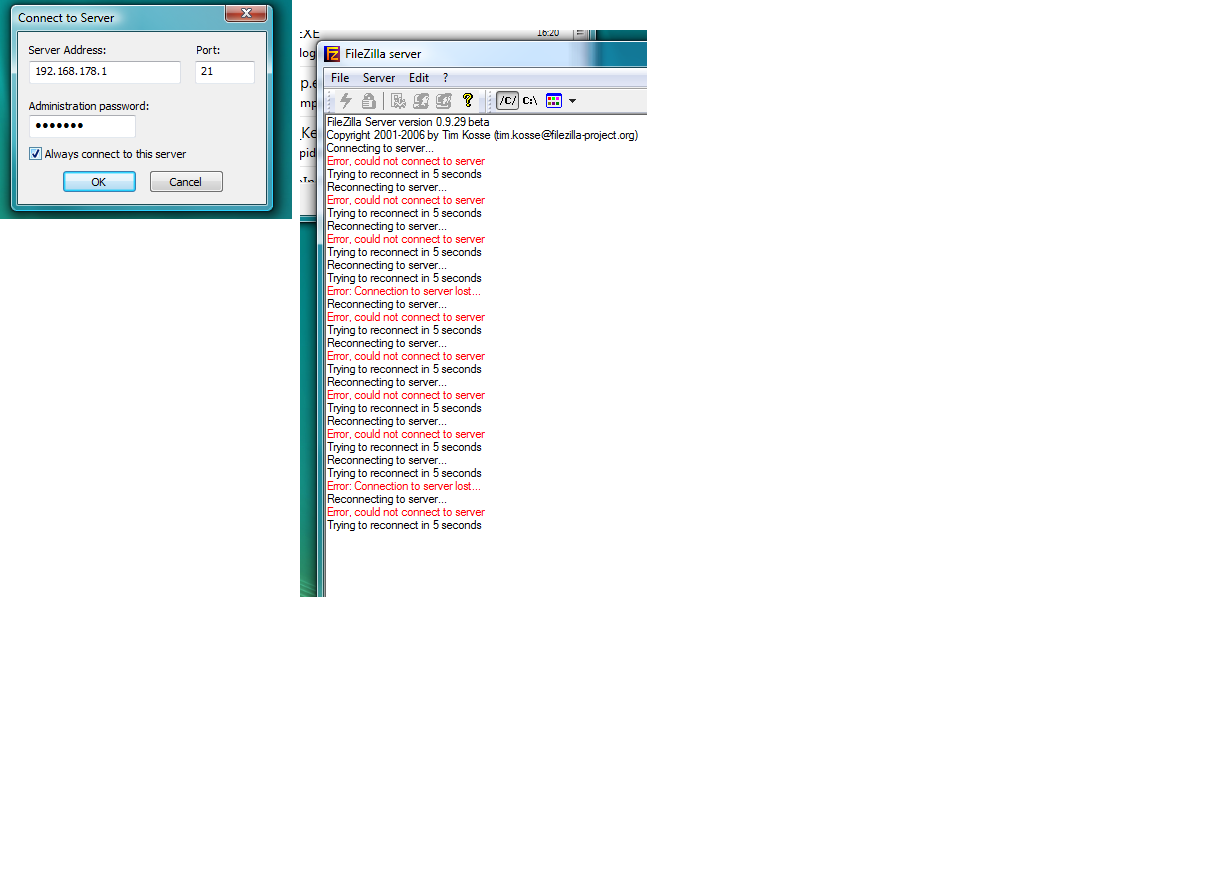Open the ? help menu
1218x895 pixels.
[x=446, y=78]
